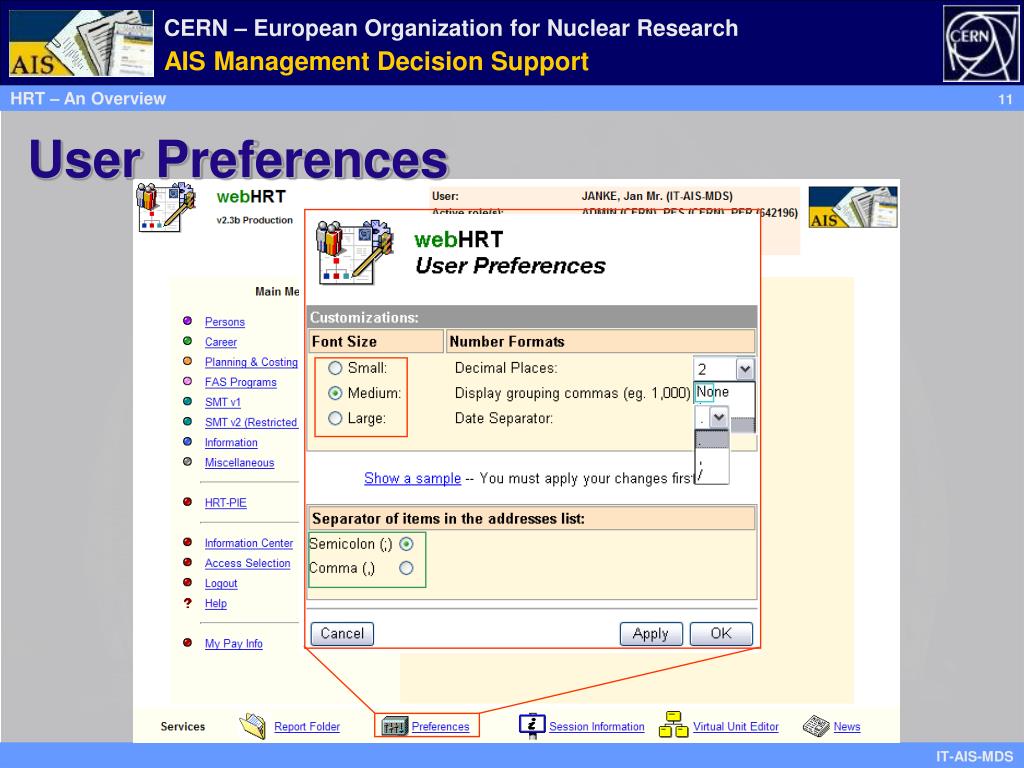Click the News newspaper icon
The width and height of the screenshot is (1024, 768).
click(x=816, y=726)
